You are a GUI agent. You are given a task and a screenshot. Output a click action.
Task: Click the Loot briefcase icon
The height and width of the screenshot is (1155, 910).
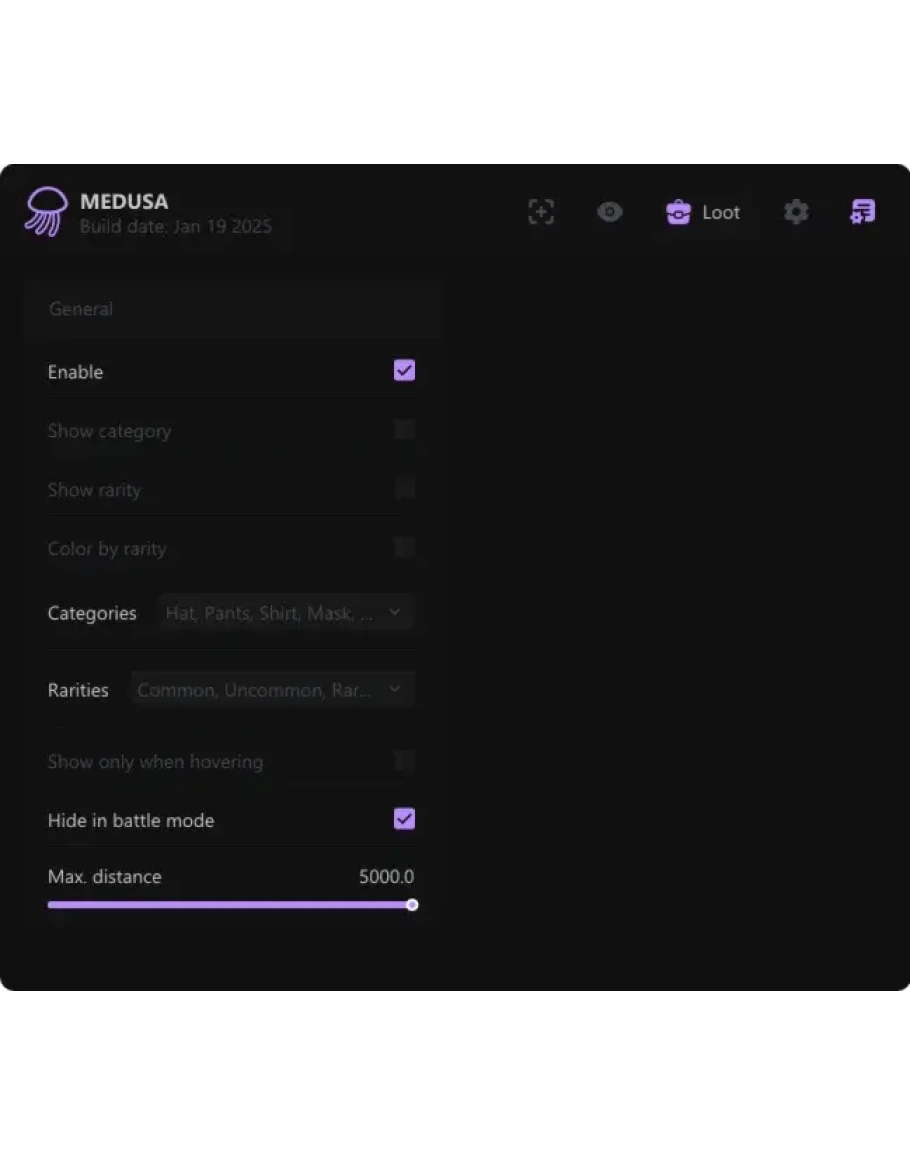point(679,212)
